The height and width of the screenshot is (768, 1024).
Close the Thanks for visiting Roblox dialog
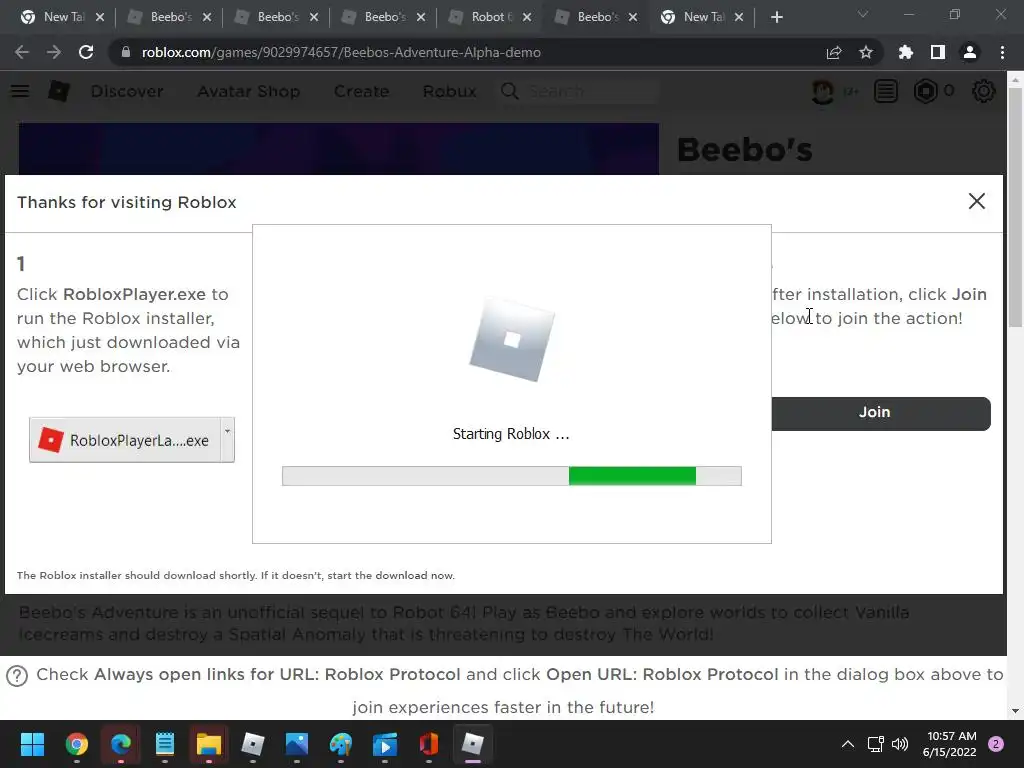tap(976, 201)
